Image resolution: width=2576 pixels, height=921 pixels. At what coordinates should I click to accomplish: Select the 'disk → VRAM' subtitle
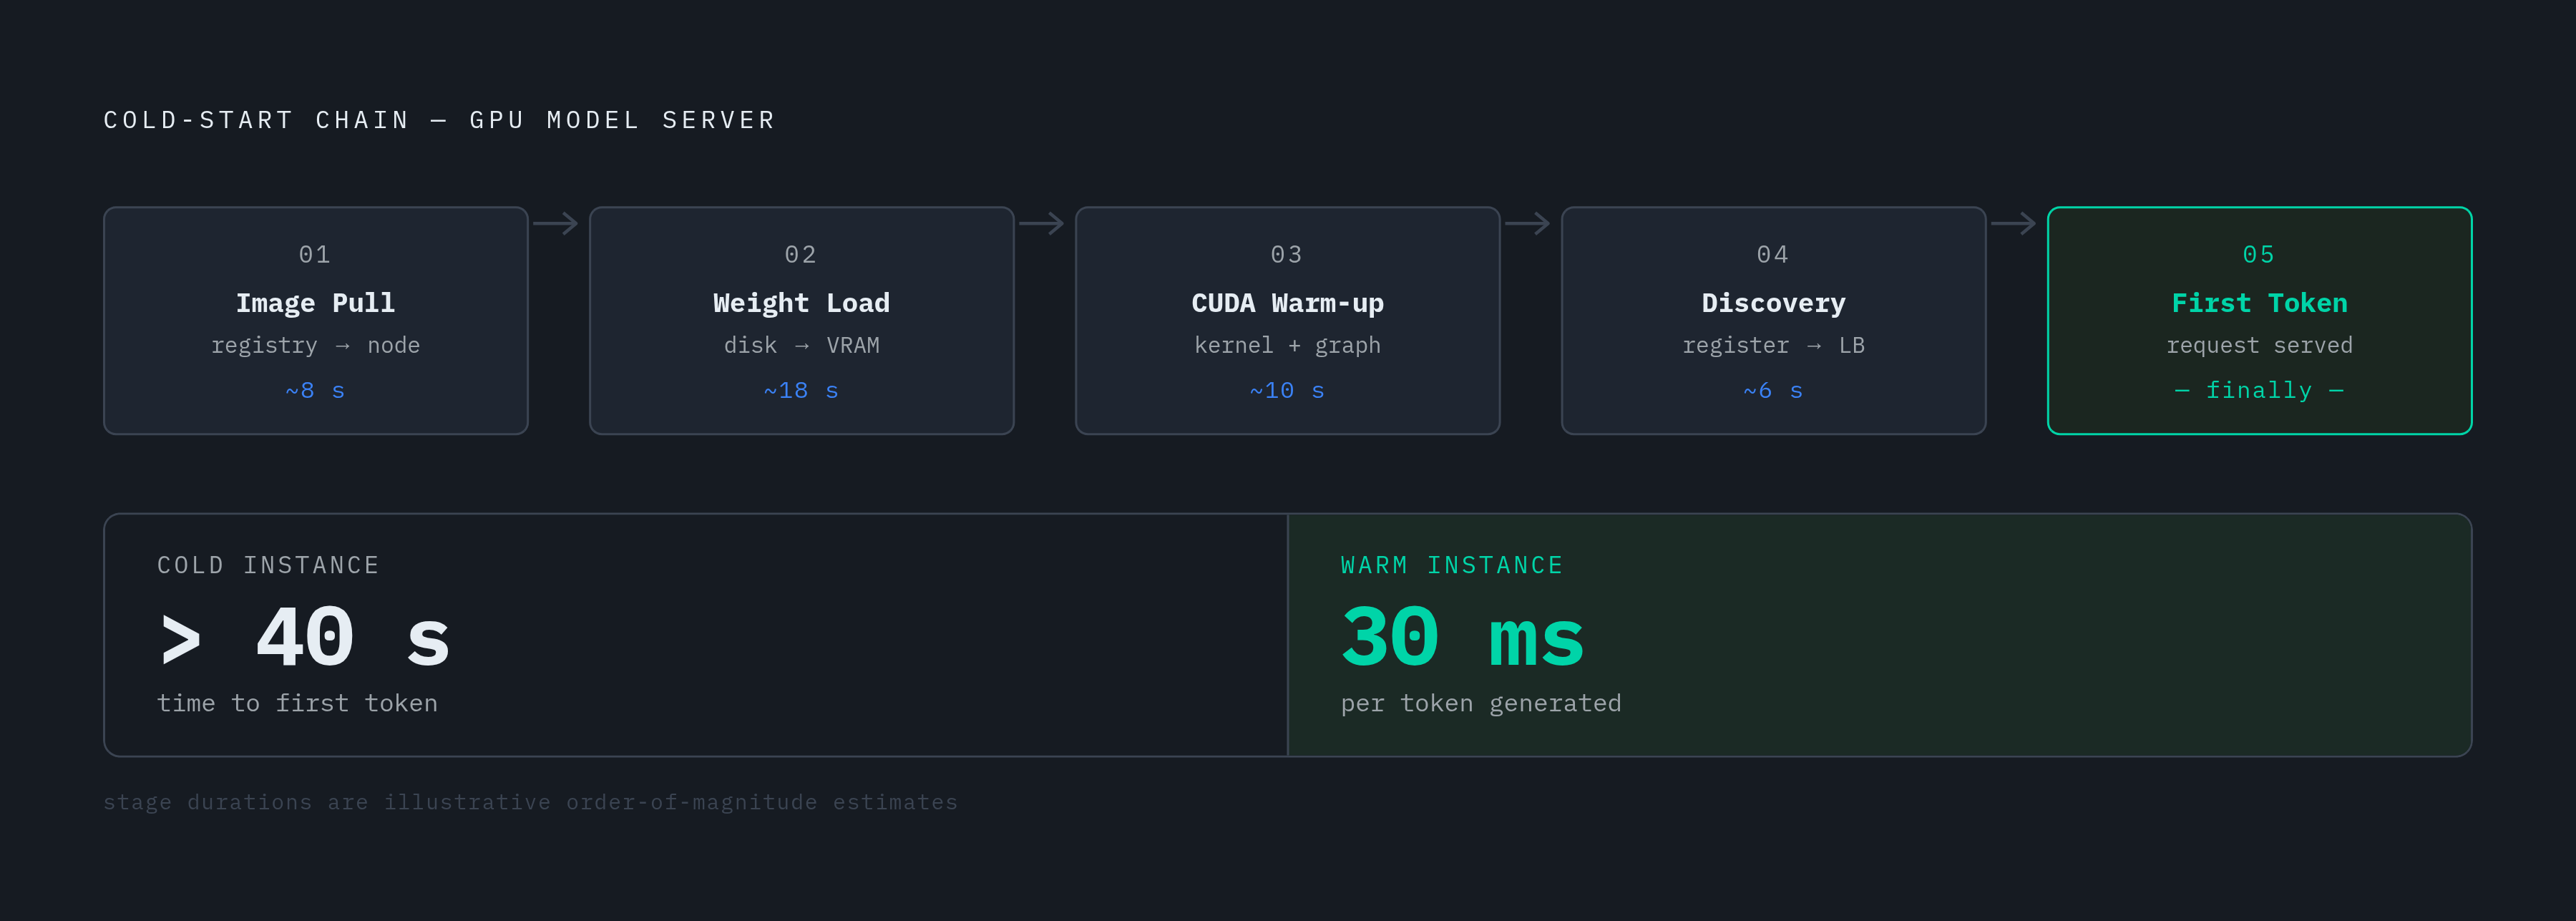point(801,346)
